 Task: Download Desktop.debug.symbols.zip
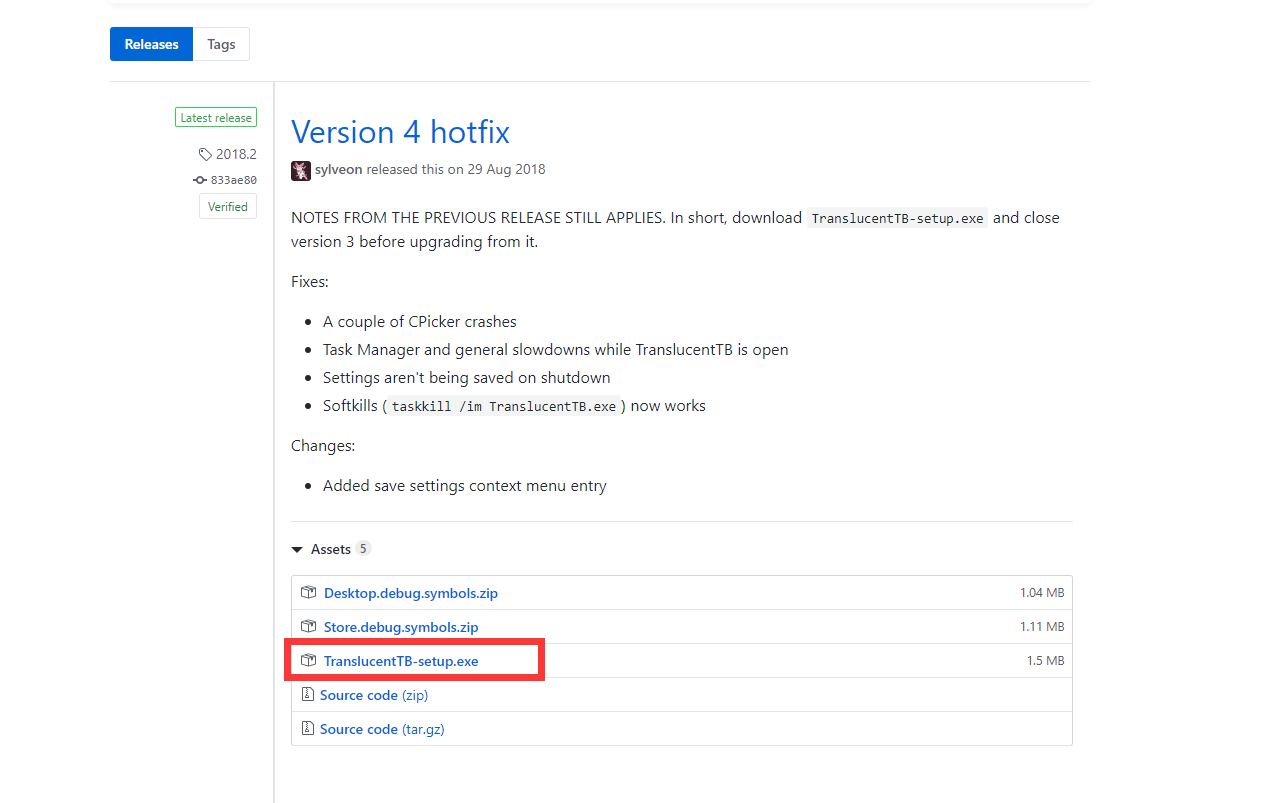tap(411, 593)
